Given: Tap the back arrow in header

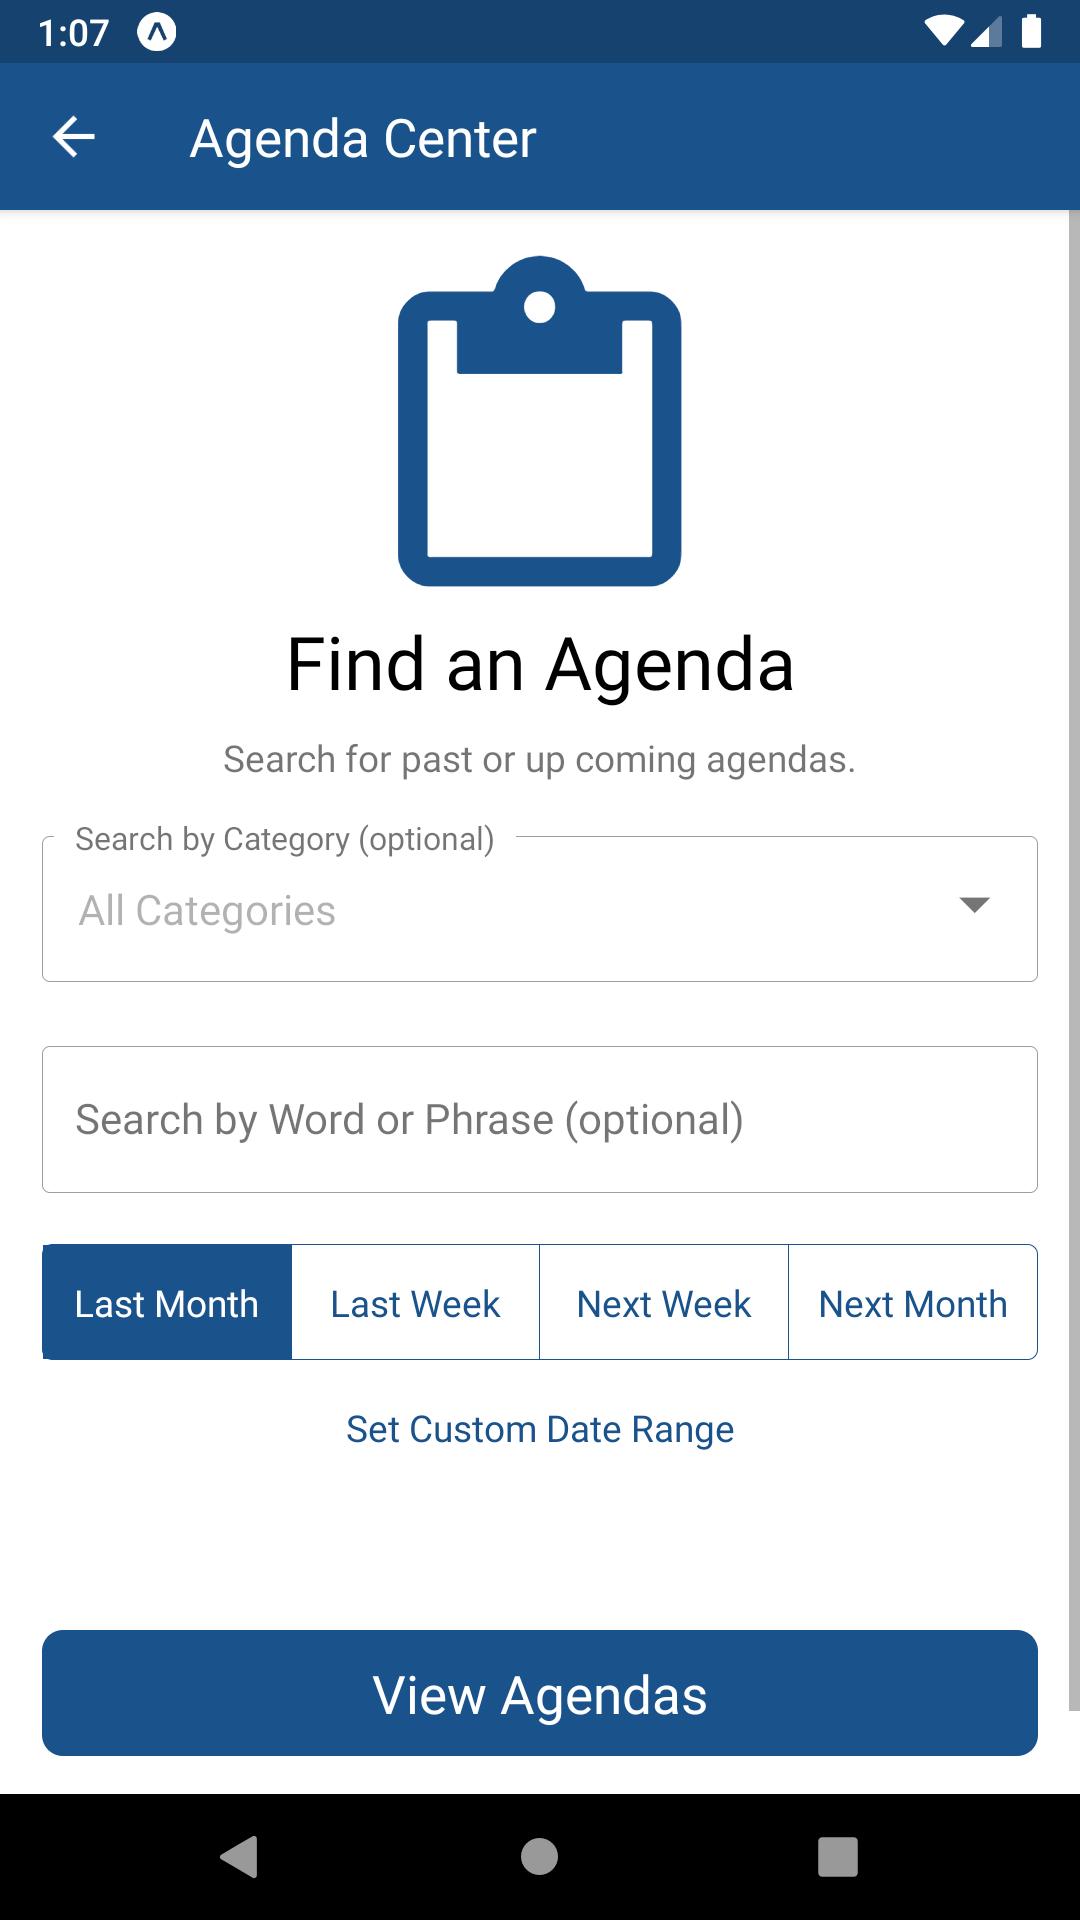Looking at the screenshot, I should click(73, 137).
